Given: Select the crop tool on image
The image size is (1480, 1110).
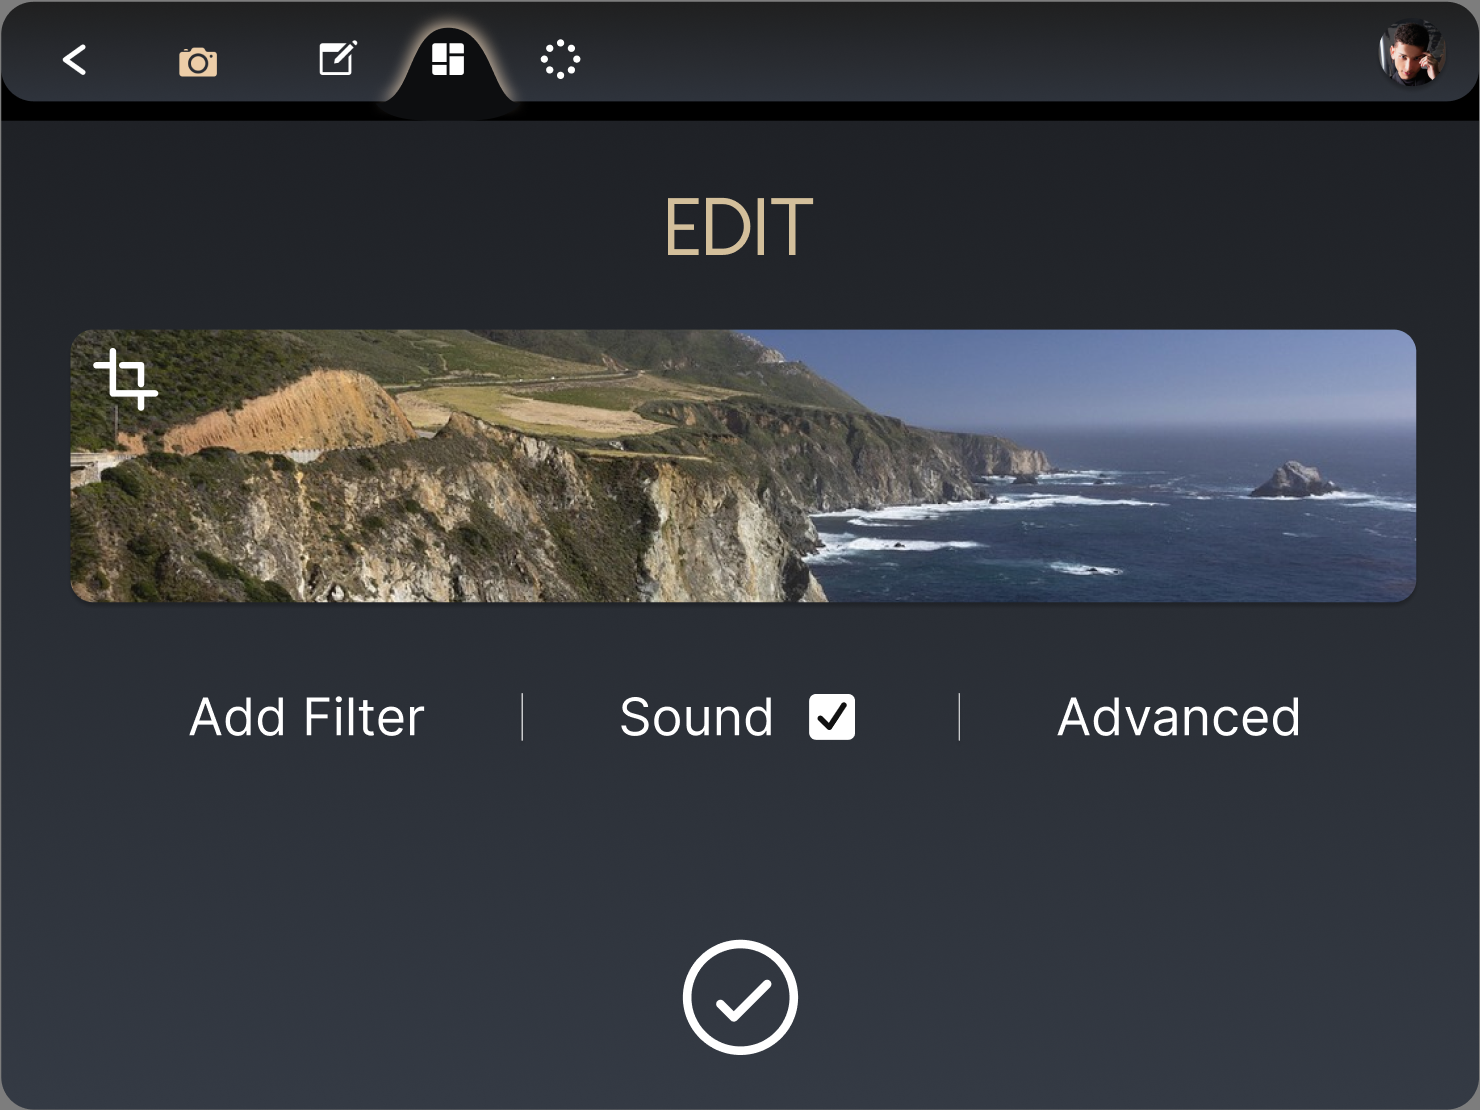Looking at the screenshot, I should (x=126, y=379).
